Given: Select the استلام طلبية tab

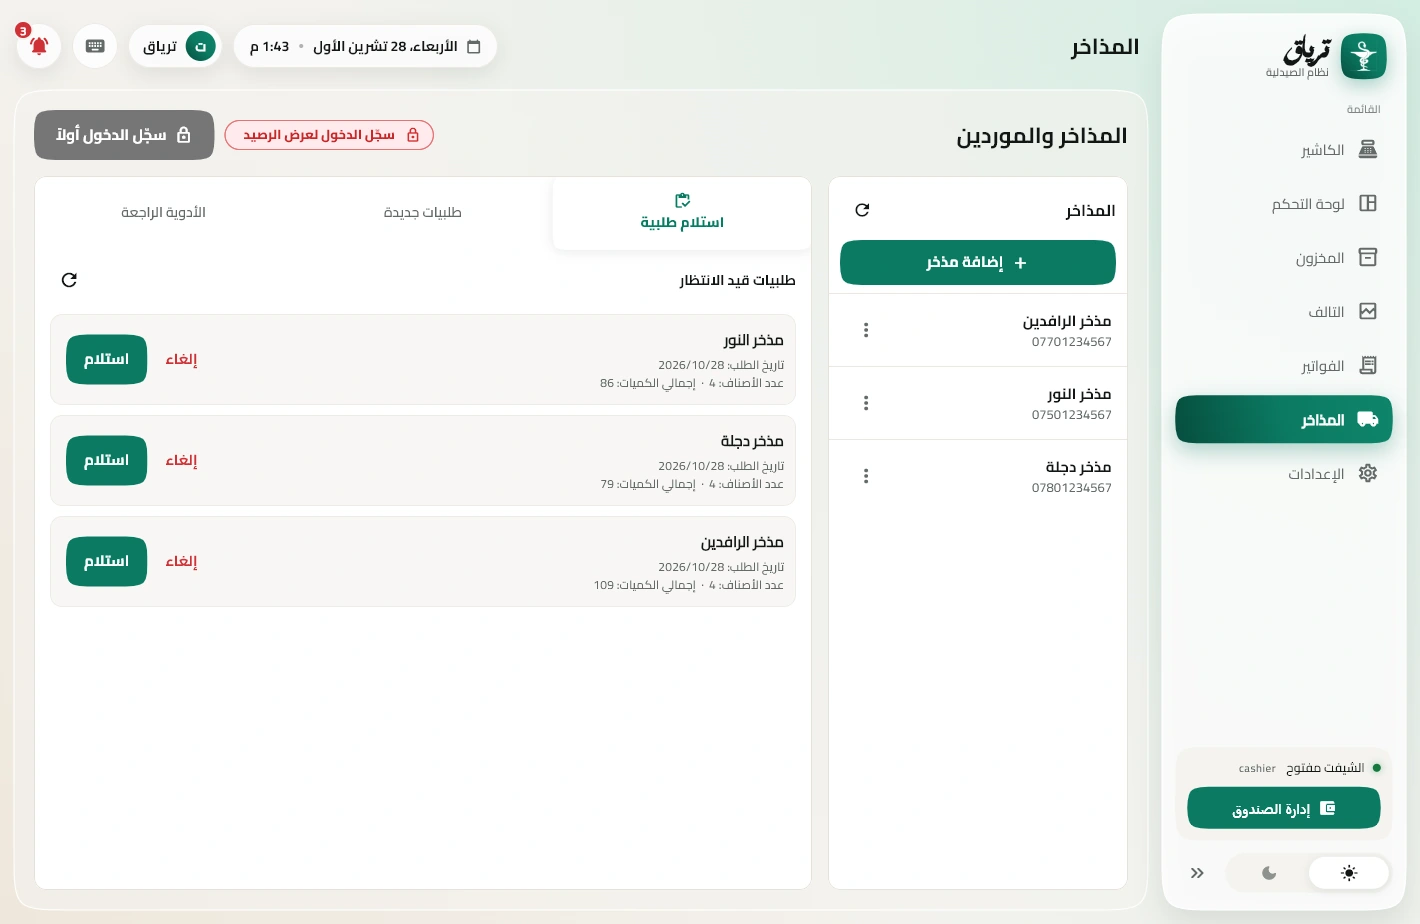Looking at the screenshot, I should [681, 213].
